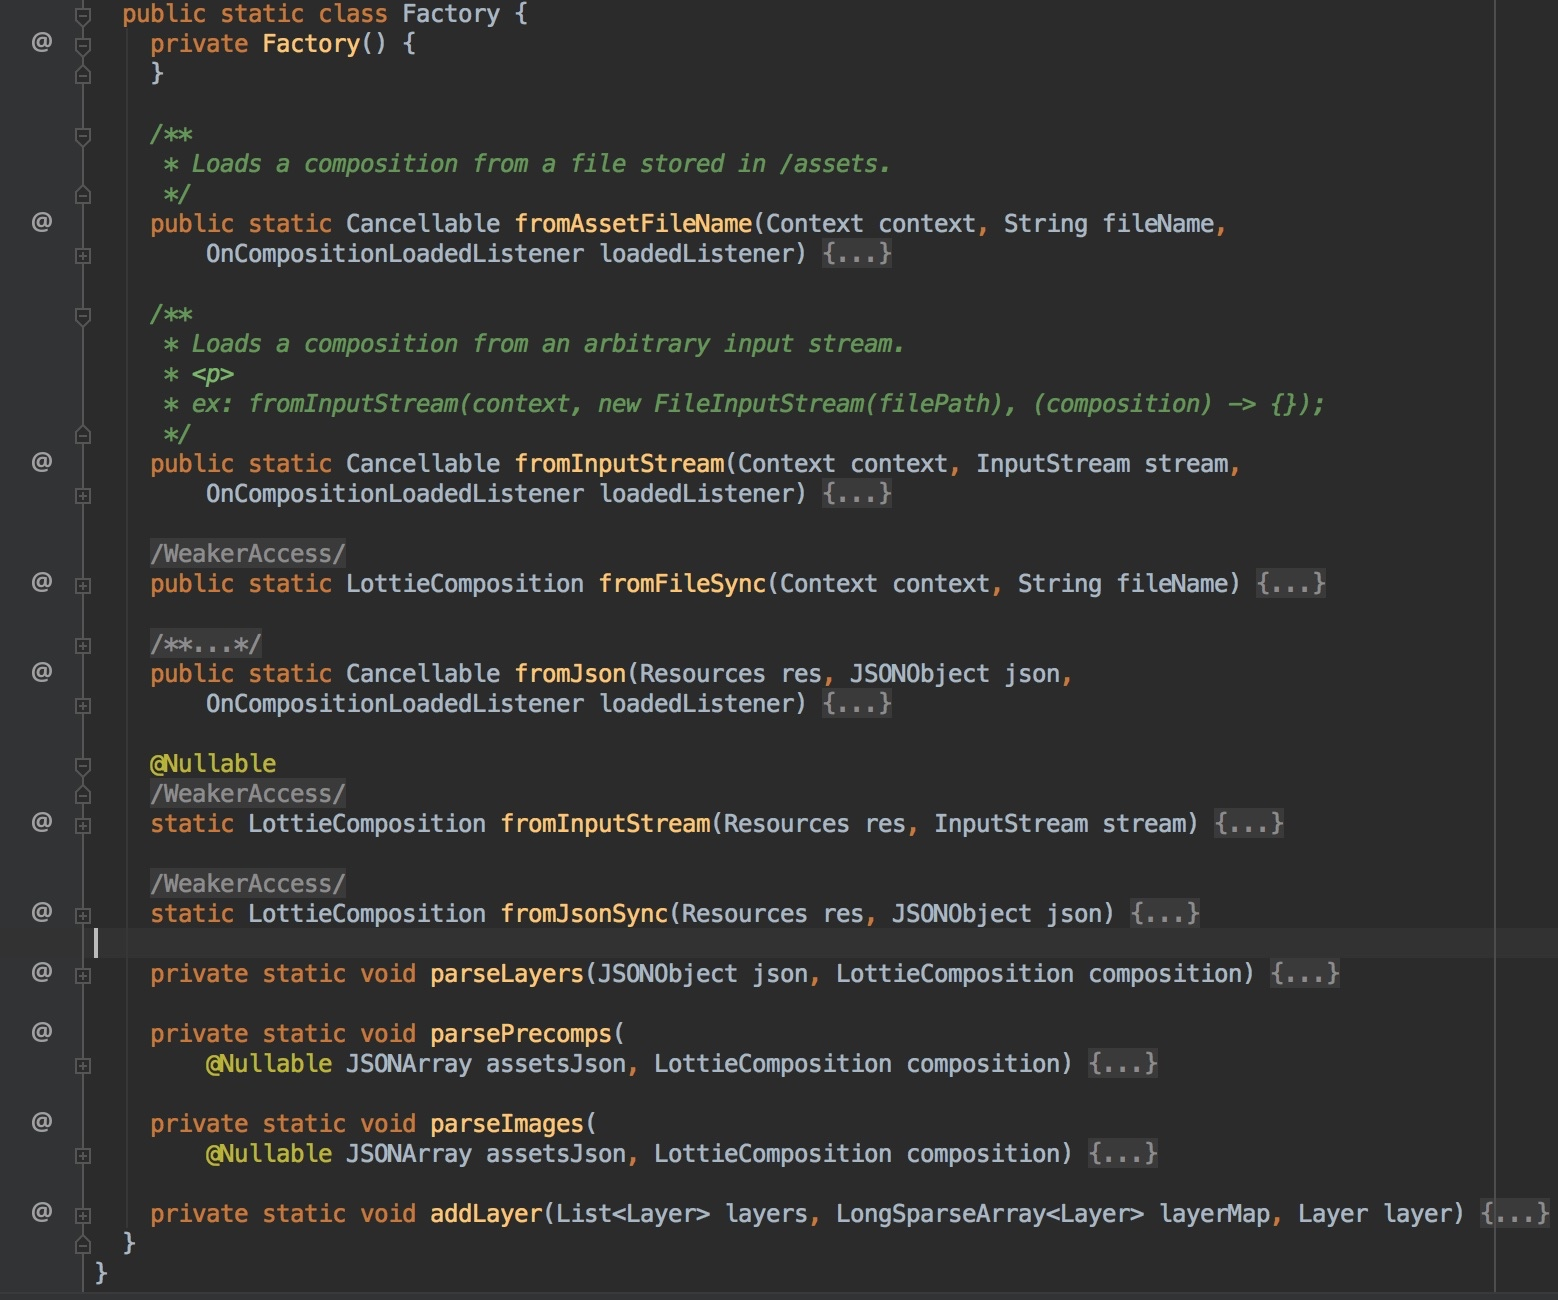
Task: Click the parsePrecomps method name
Action: 521,1034
